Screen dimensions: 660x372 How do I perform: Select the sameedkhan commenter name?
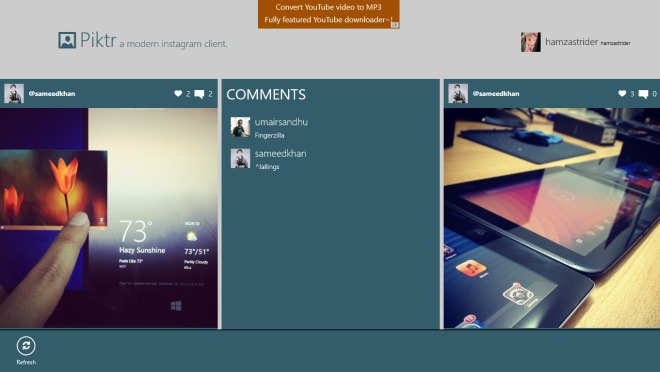(x=280, y=154)
